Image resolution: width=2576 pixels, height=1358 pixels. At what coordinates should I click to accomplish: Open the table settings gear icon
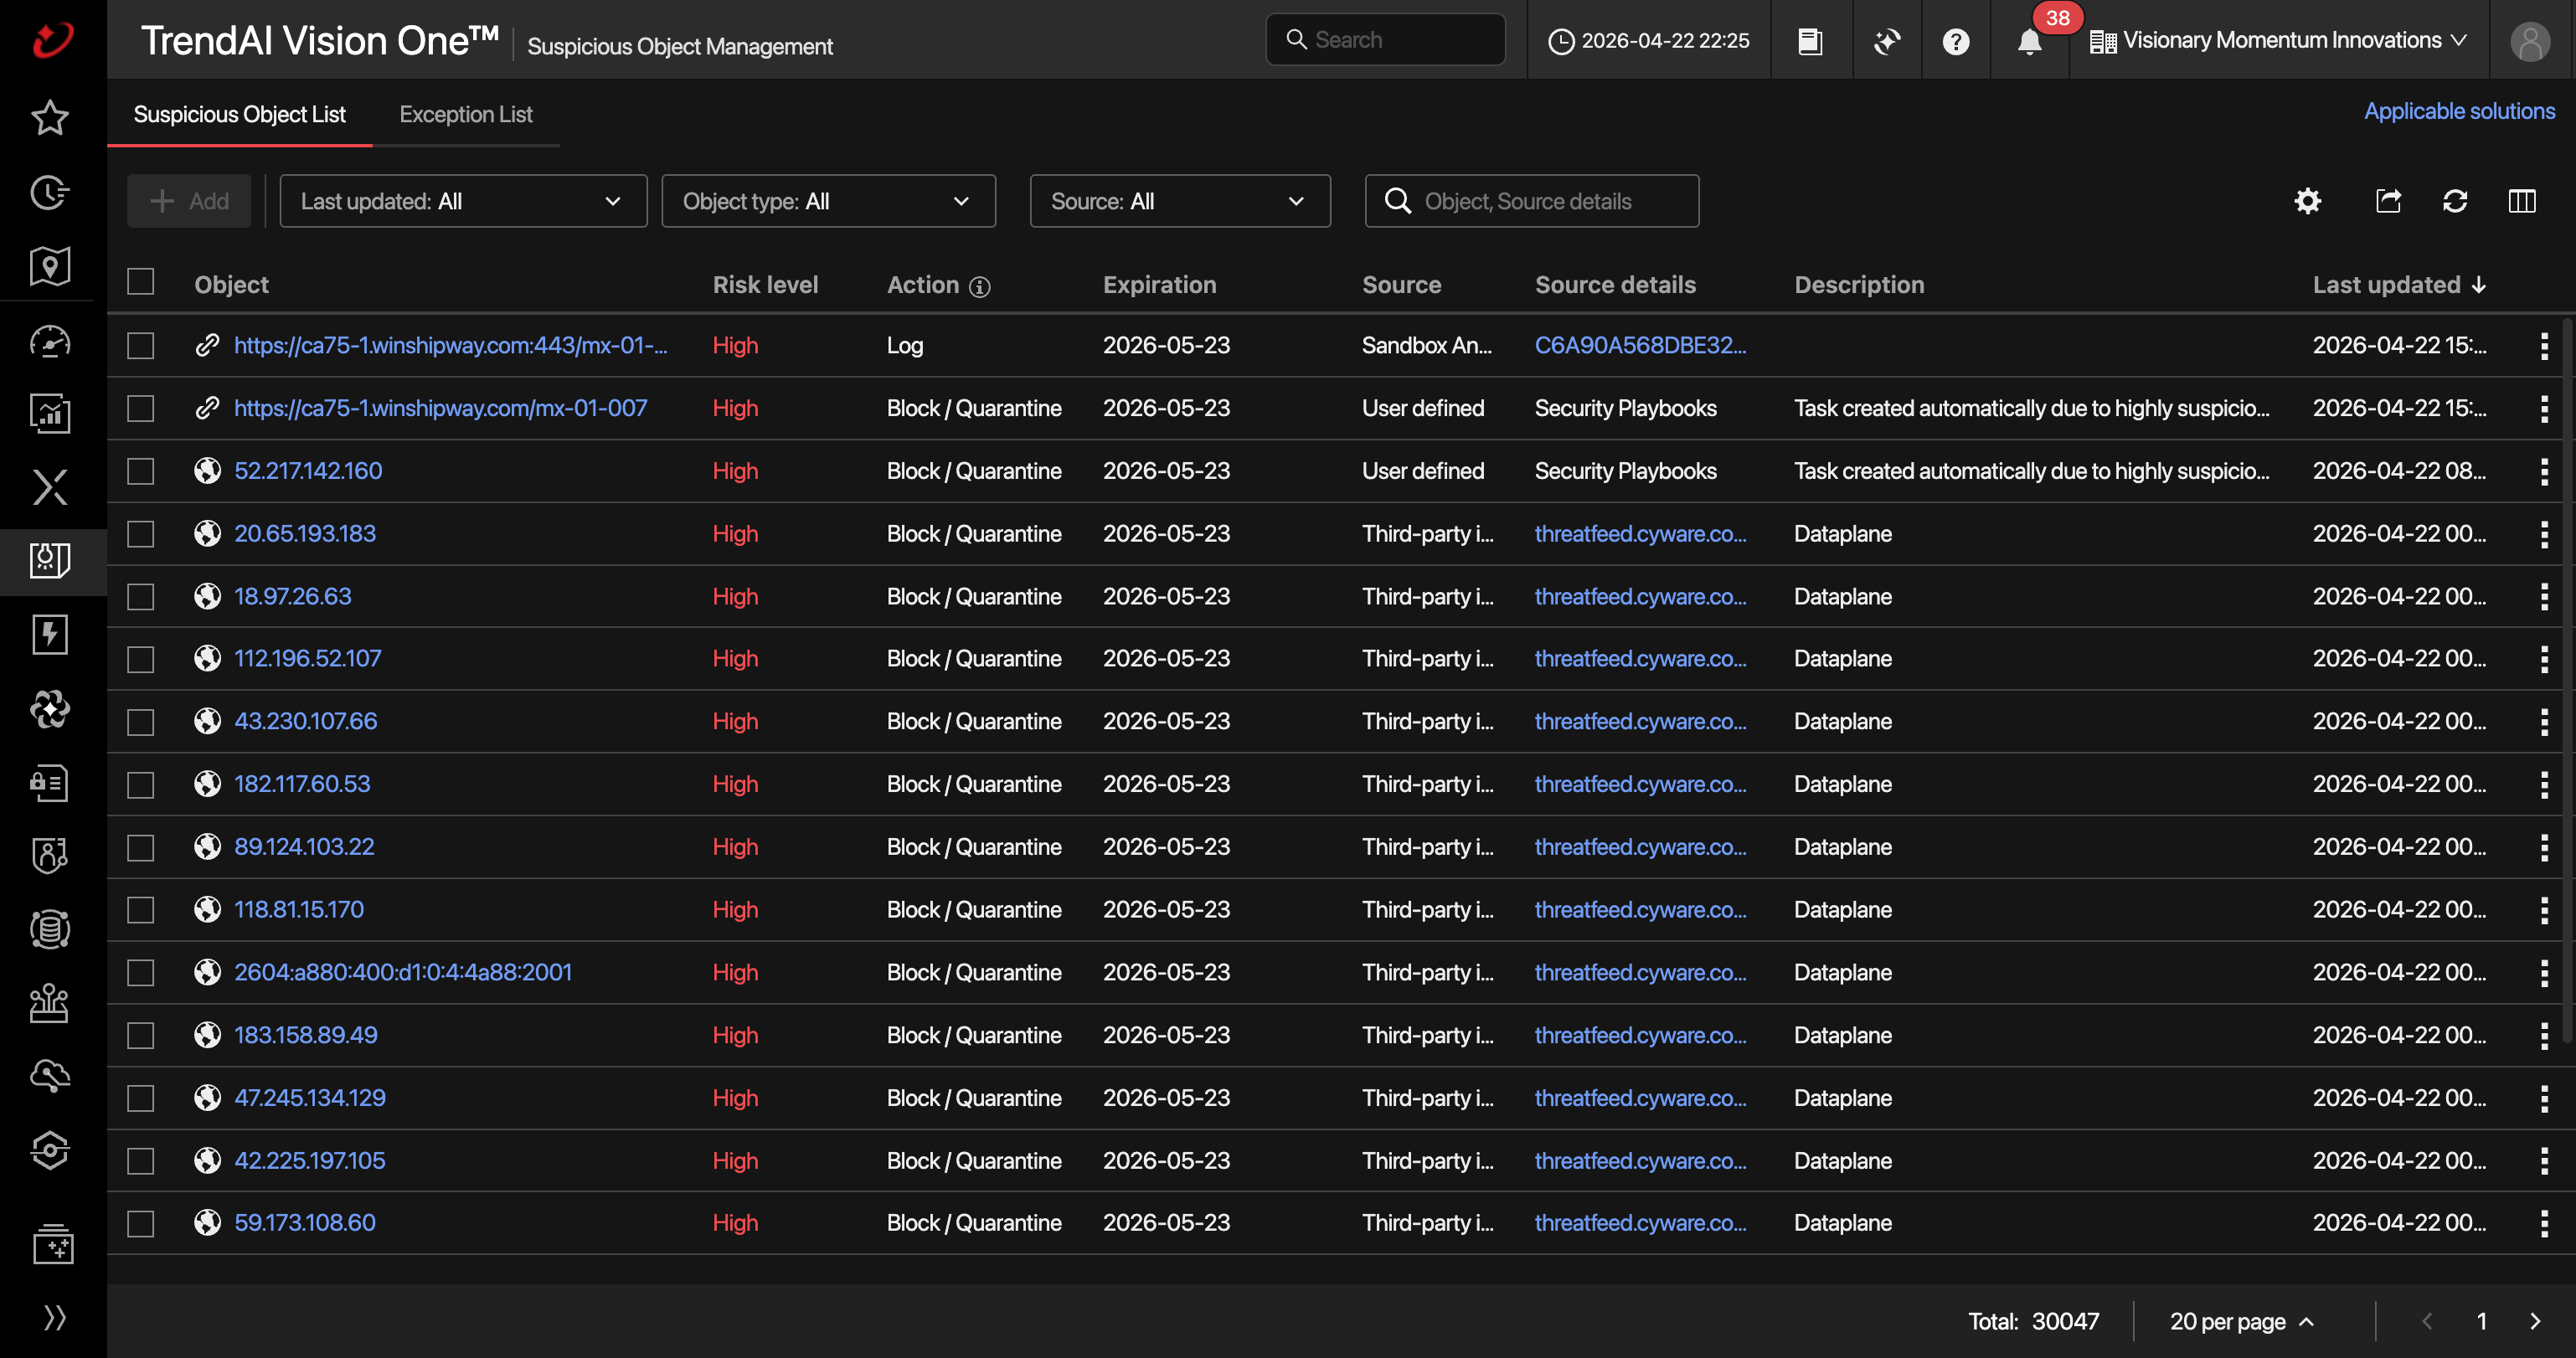click(2307, 201)
